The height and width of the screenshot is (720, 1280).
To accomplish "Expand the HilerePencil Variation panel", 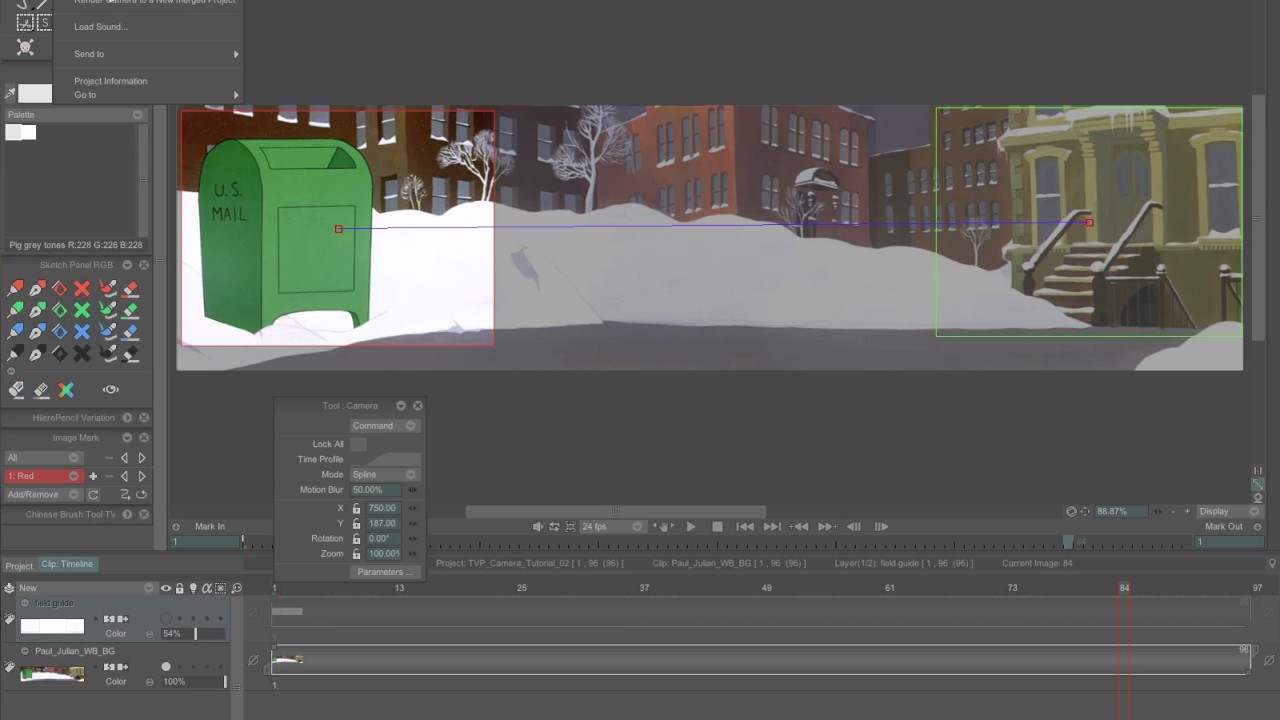I will [x=127, y=418].
